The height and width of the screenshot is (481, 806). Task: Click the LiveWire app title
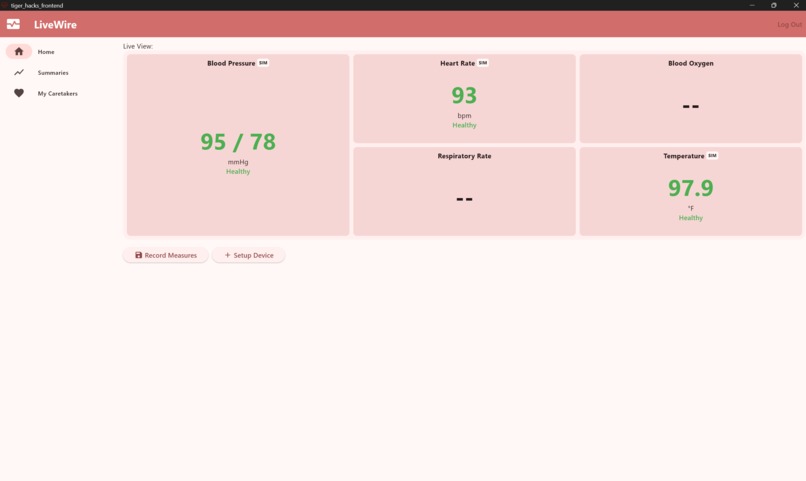56,24
